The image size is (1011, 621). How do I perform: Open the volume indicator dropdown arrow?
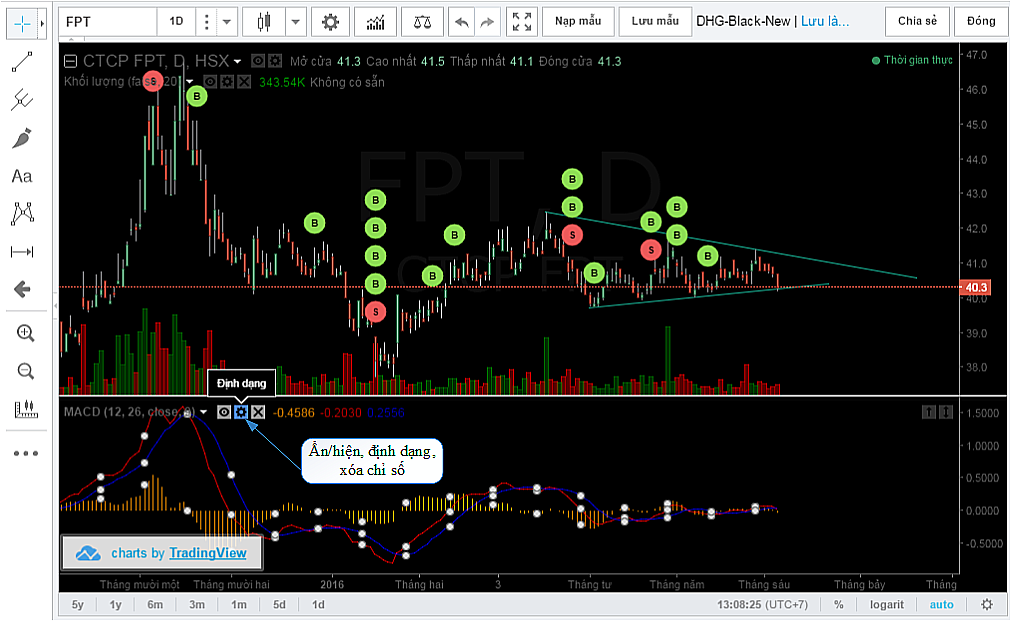pos(190,82)
